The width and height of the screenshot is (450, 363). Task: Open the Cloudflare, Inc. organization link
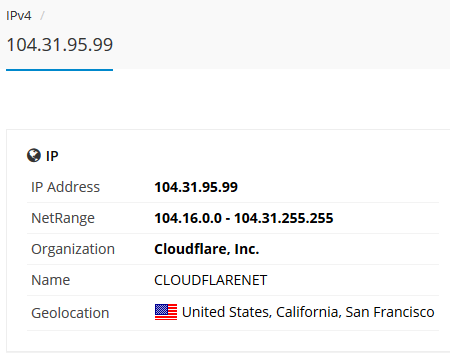coord(207,249)
